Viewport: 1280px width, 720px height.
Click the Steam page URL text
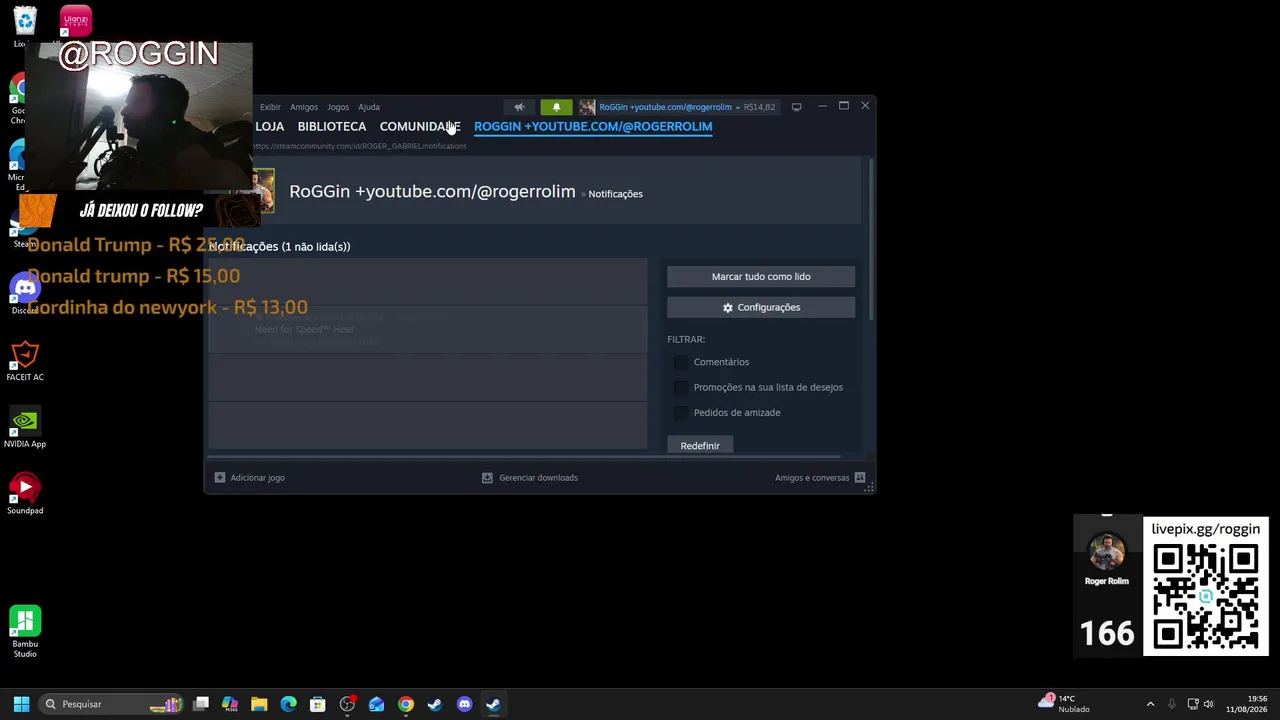point(359,146)
